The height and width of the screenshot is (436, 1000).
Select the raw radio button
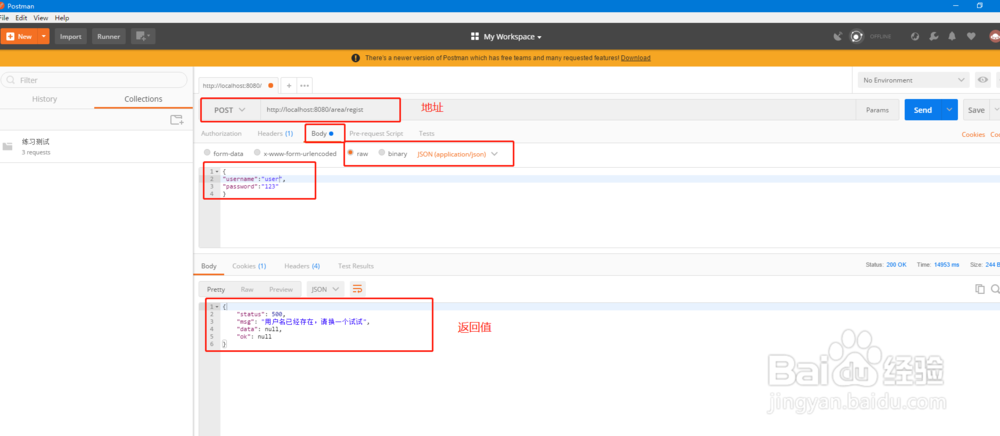pyautogui.click(x=350, y=154)
